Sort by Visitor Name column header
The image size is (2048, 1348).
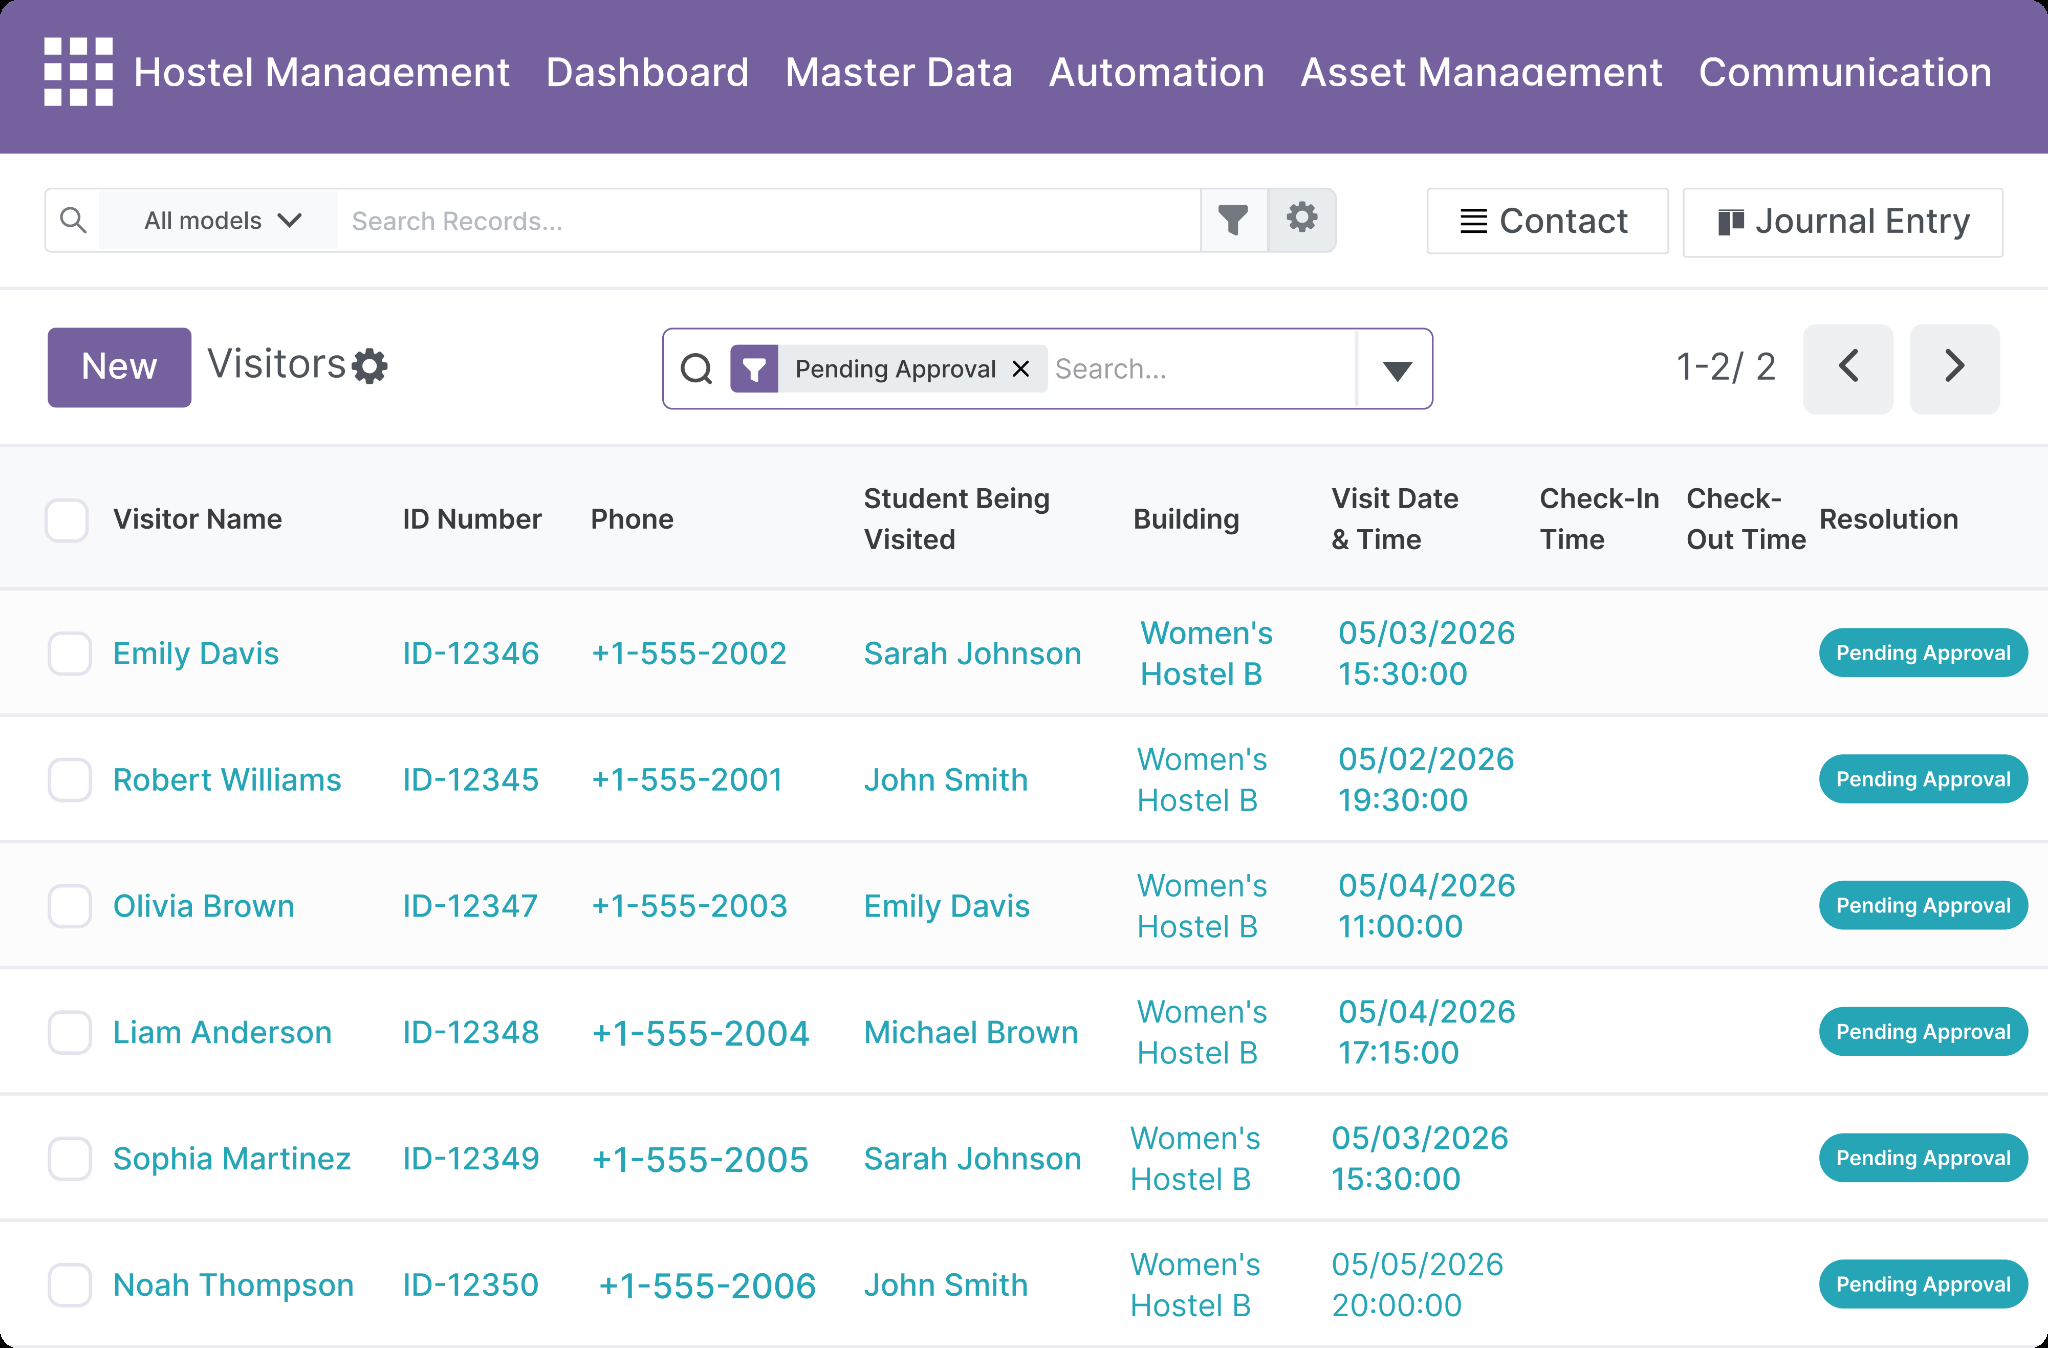coord(197,519)
